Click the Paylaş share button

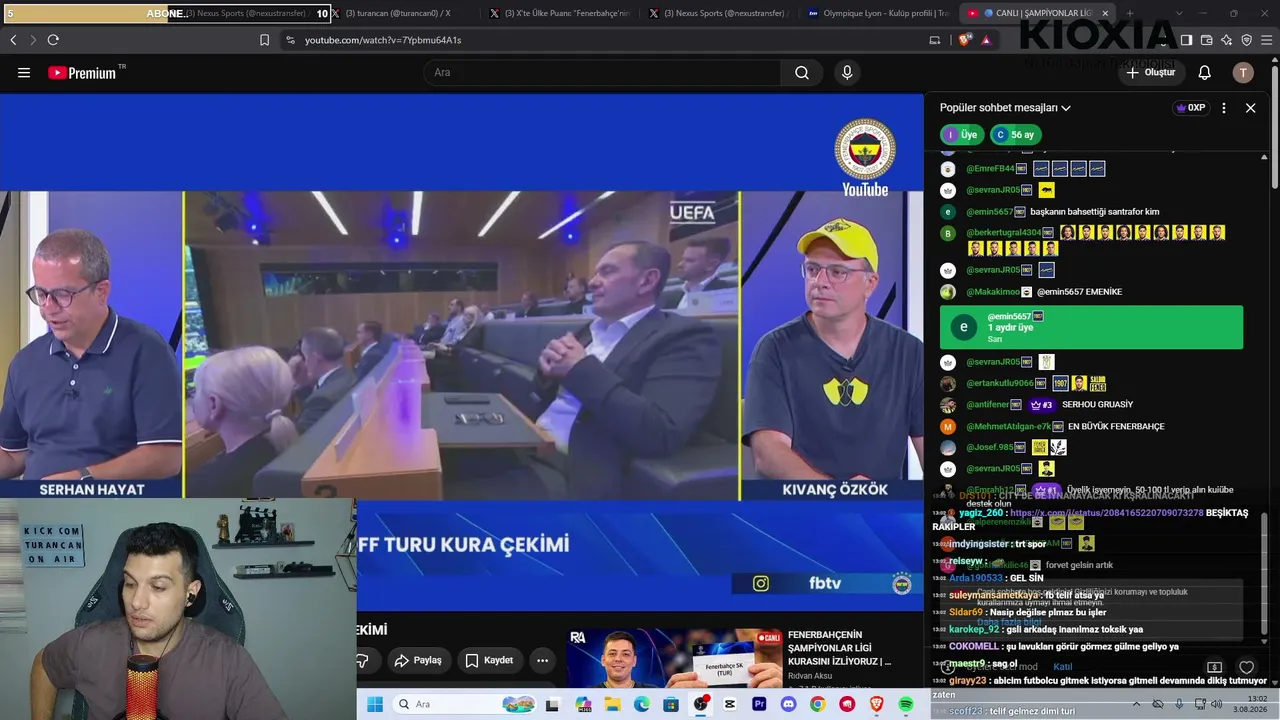tap(418, 661)
